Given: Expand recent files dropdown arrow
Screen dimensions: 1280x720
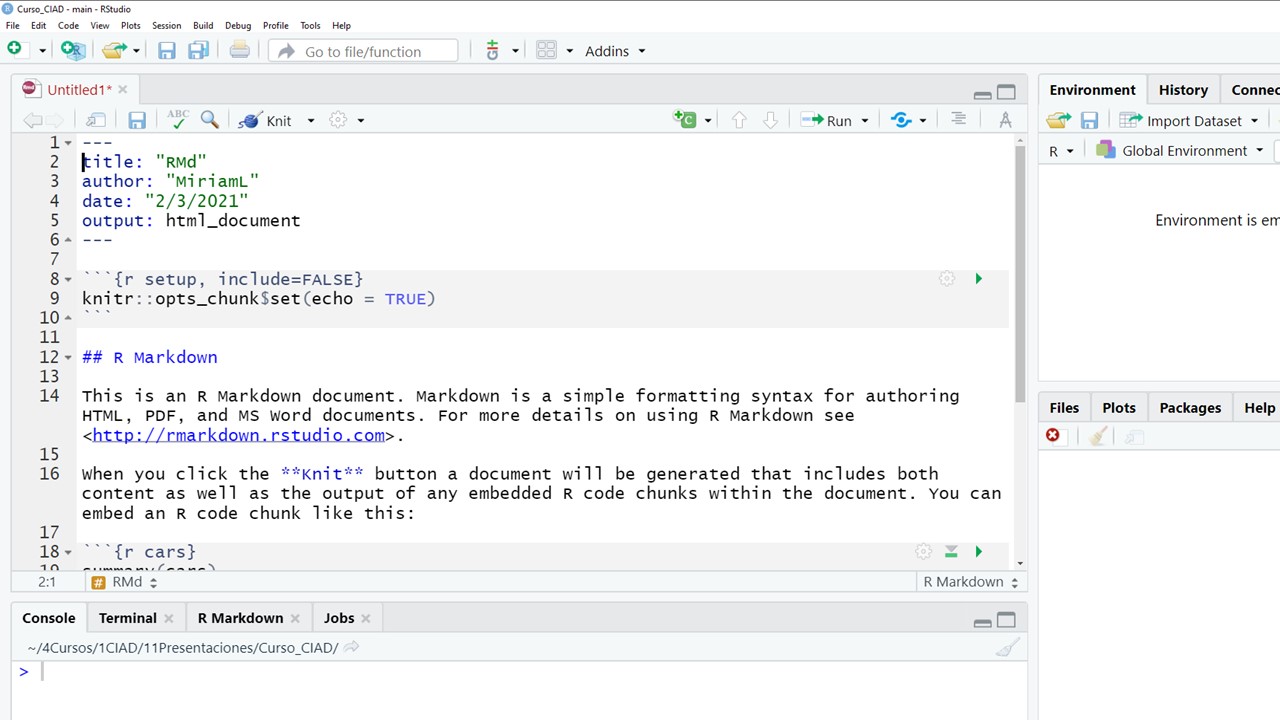Looking at the screenshot, I should tap(136, 51).
